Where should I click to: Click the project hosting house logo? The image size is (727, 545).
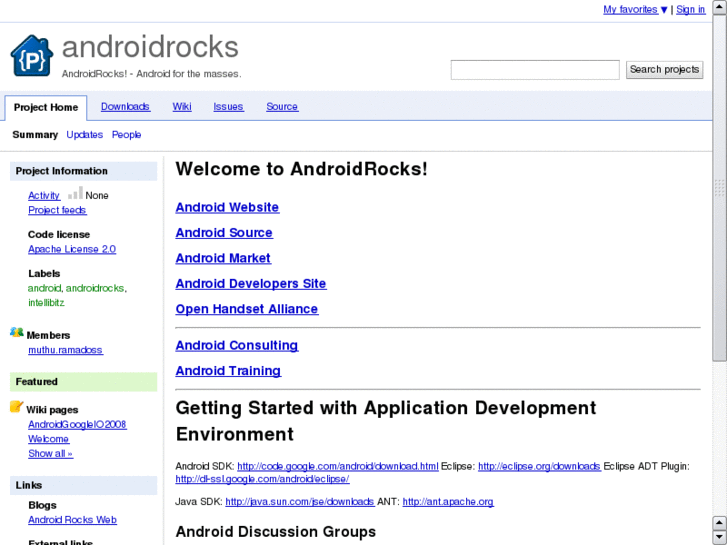click(32, 55)
